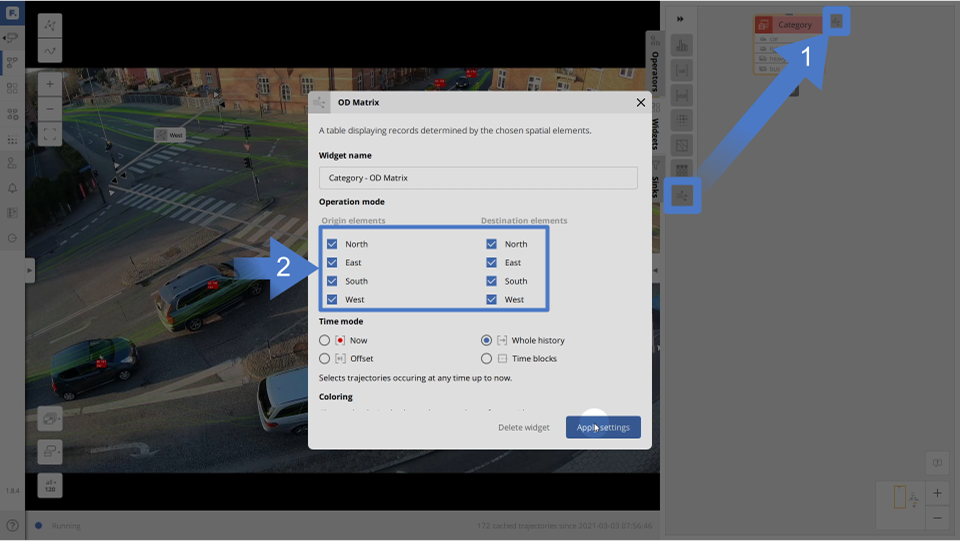
Task: Toggle West origin element checkbox
Action: click(x=332, y=299)
